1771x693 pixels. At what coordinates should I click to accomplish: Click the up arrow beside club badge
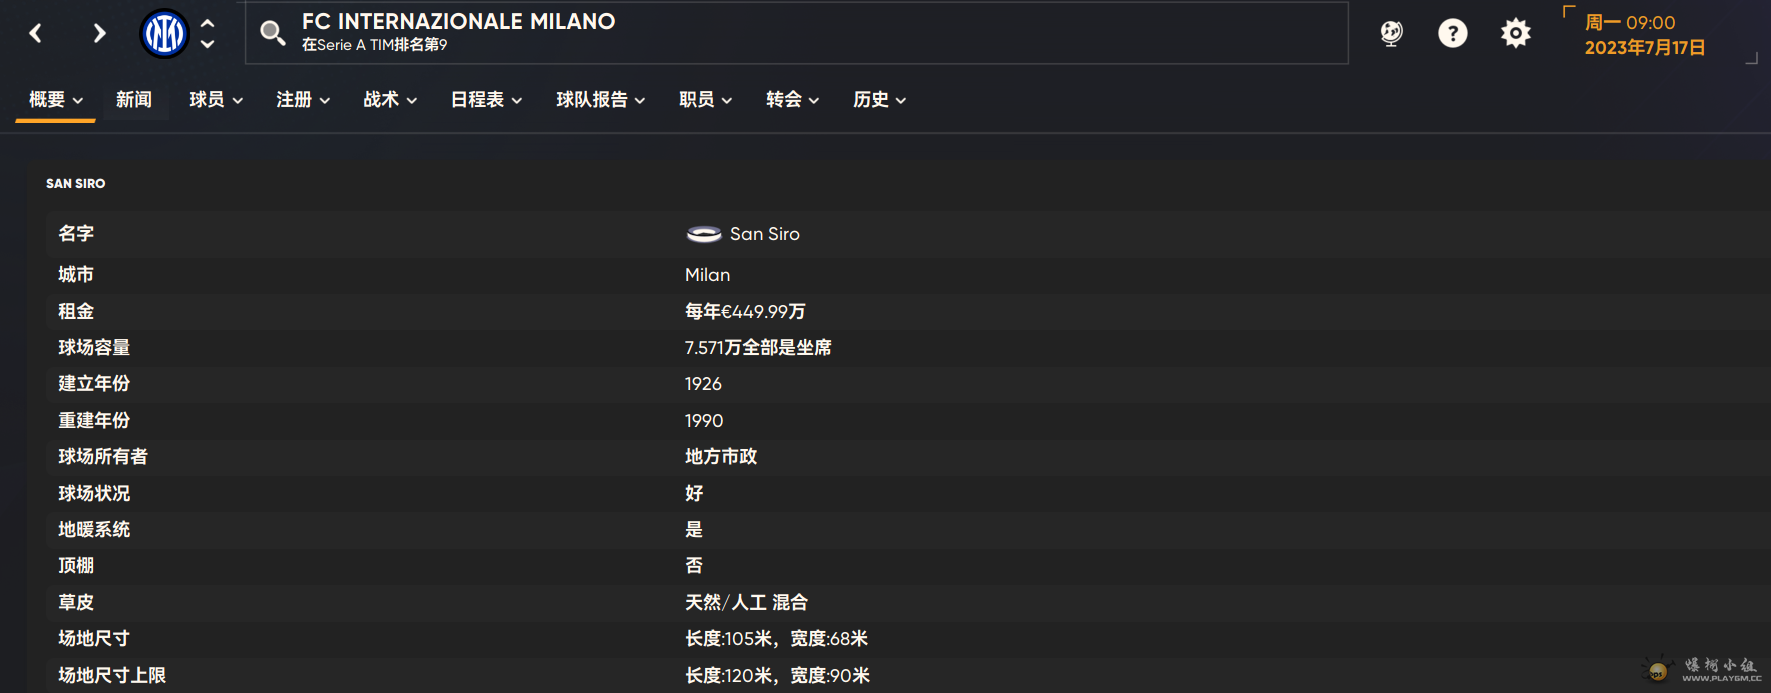tap(207, 23)
